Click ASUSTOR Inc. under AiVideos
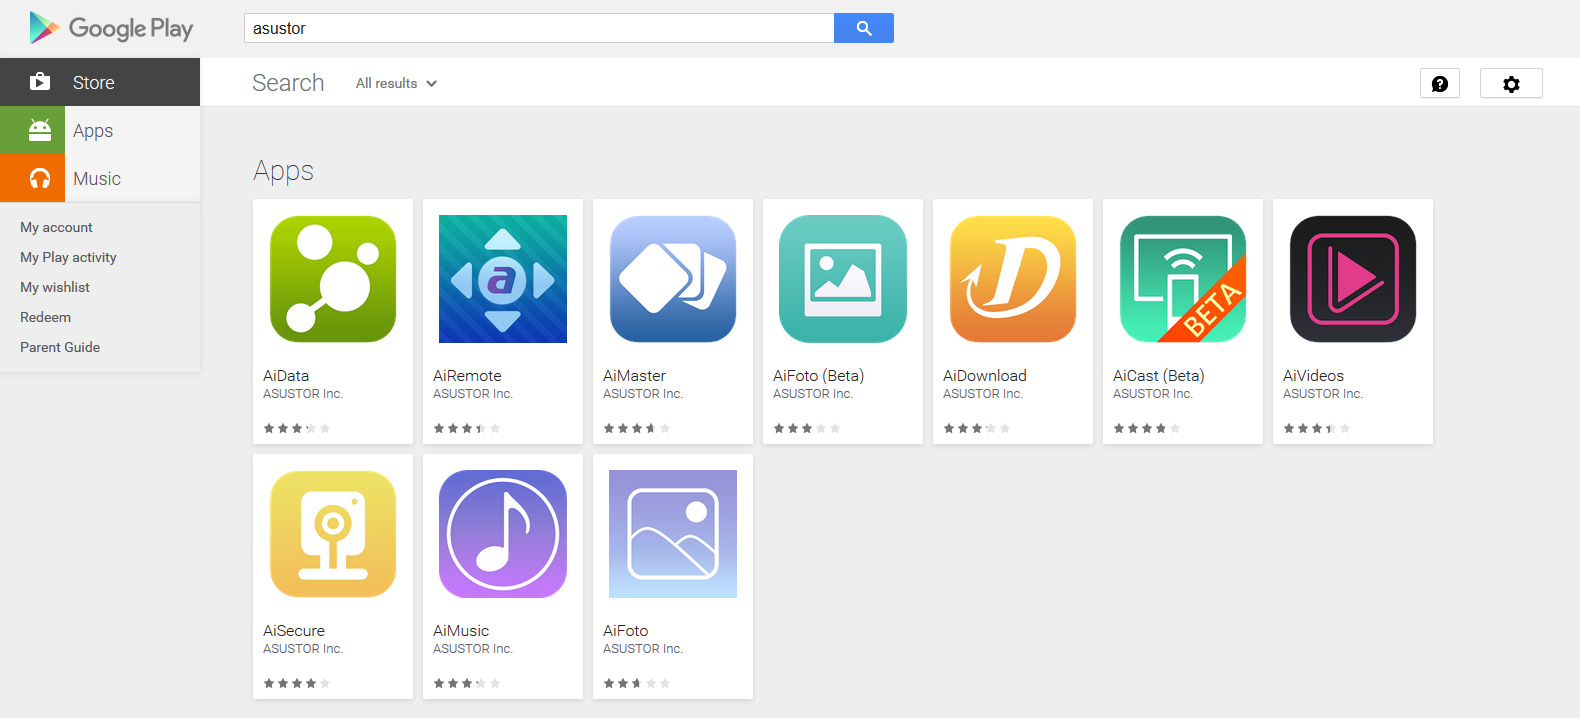This screenshot has height=718, width=1580. click(1323, 394)
